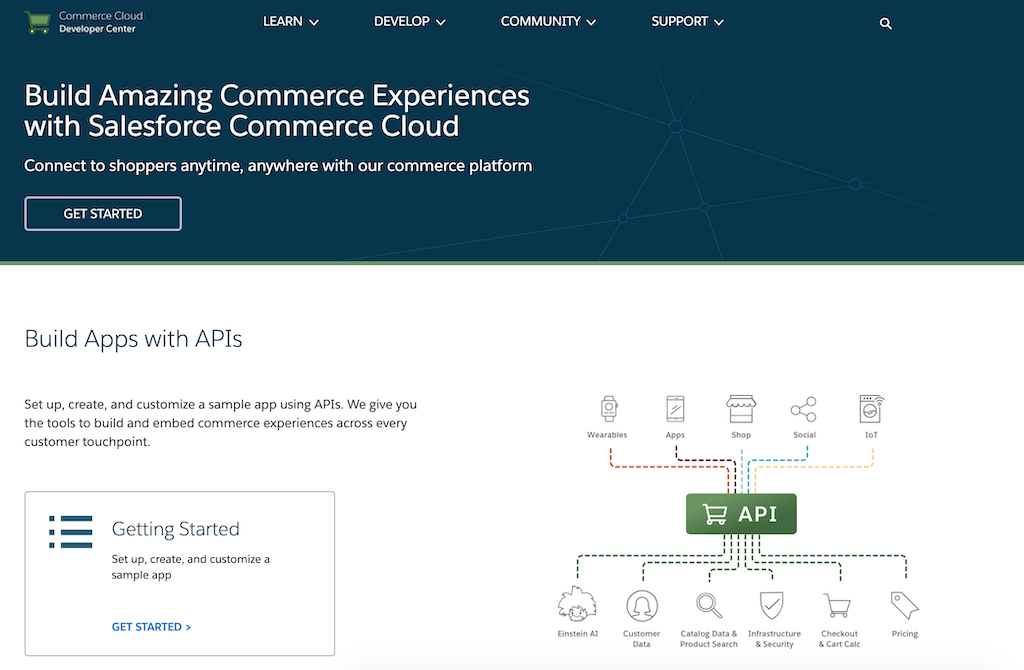1024x670 pixels.
Task: Click the Wearables watch icon
Action: tap(609, 409)
